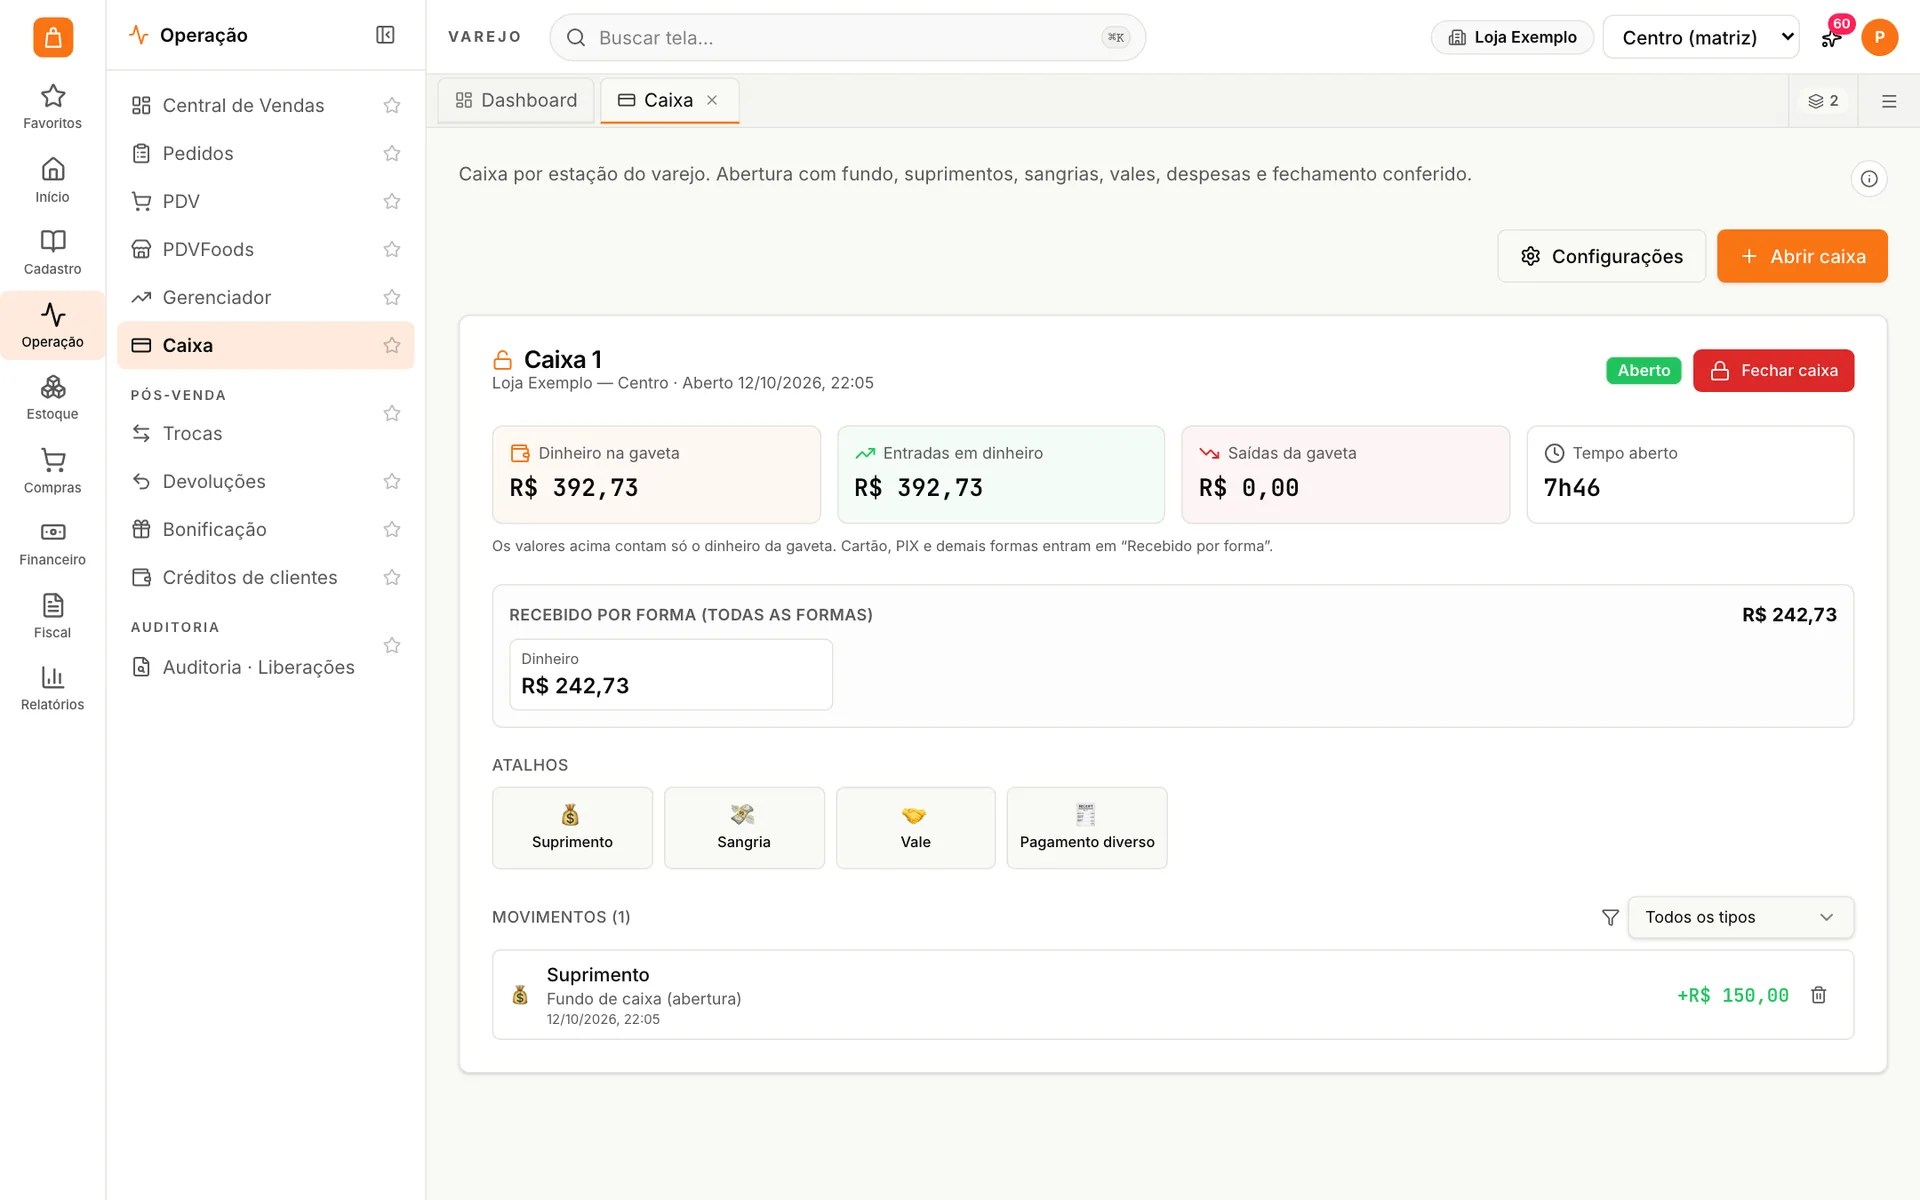This screenshot has height=1200, width=1920.
Task: Open Central de Vendas in sidebar
Action: 243,105
